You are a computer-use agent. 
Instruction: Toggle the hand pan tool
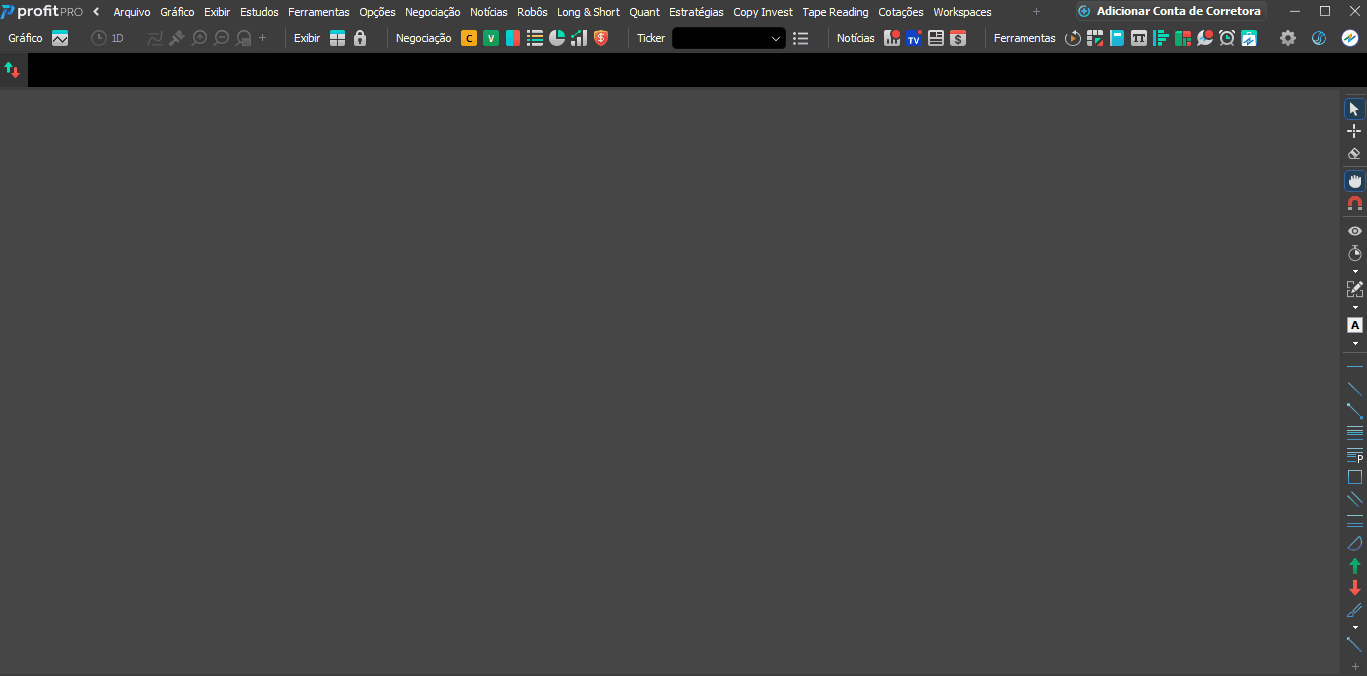[1354, 181]
